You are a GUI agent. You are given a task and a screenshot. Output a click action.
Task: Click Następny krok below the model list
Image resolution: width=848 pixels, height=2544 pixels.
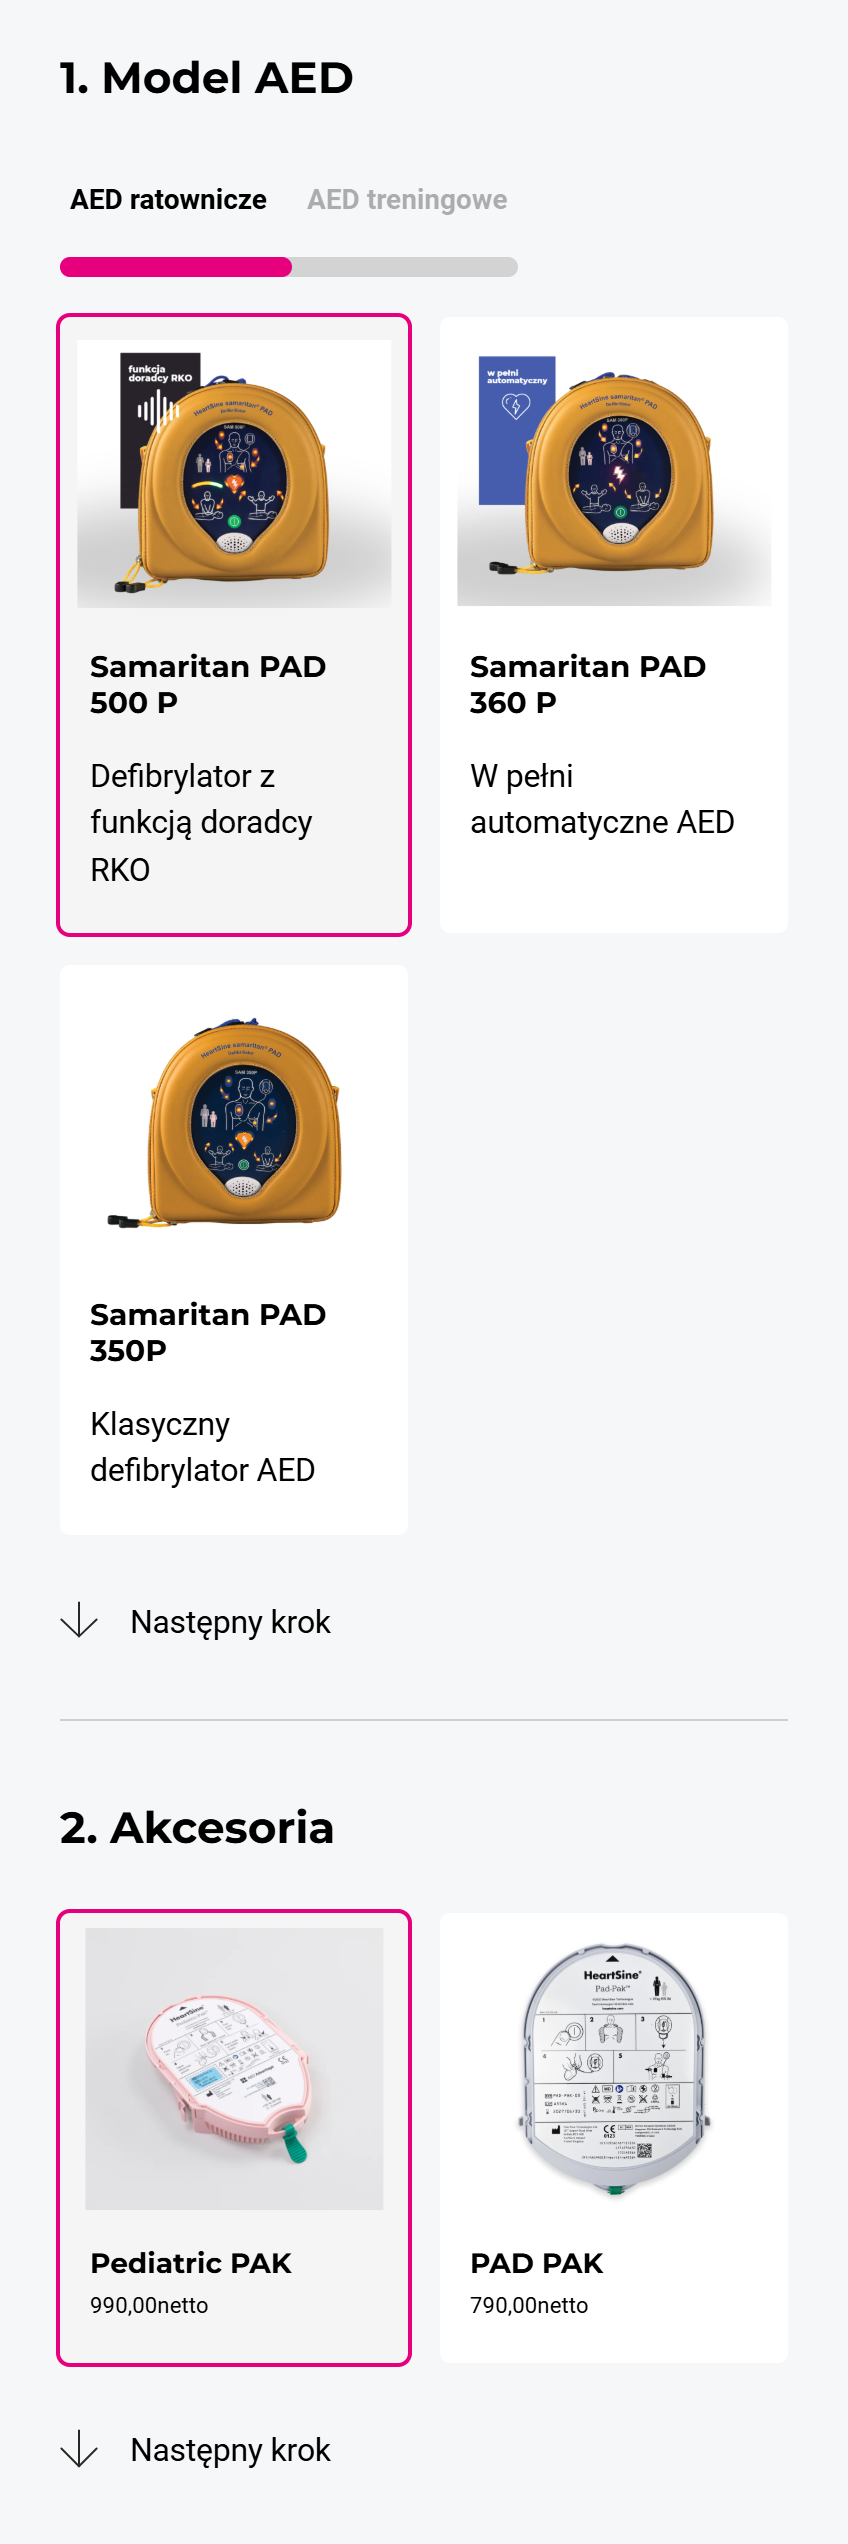tap(230, 1622)
